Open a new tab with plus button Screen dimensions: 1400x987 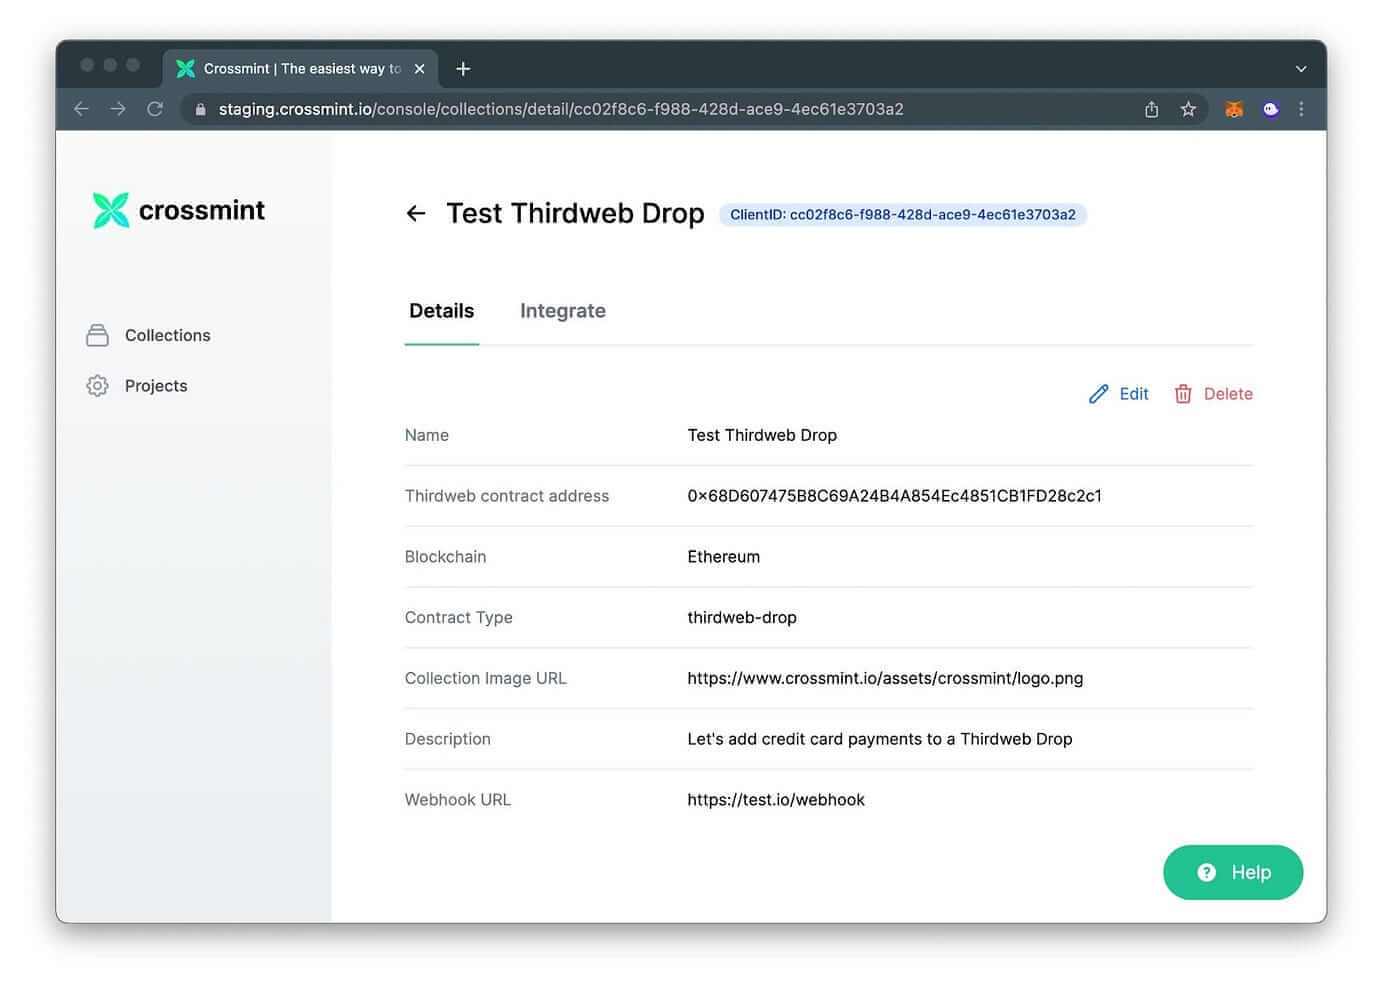pyautogui.click(x=463, y=69)
